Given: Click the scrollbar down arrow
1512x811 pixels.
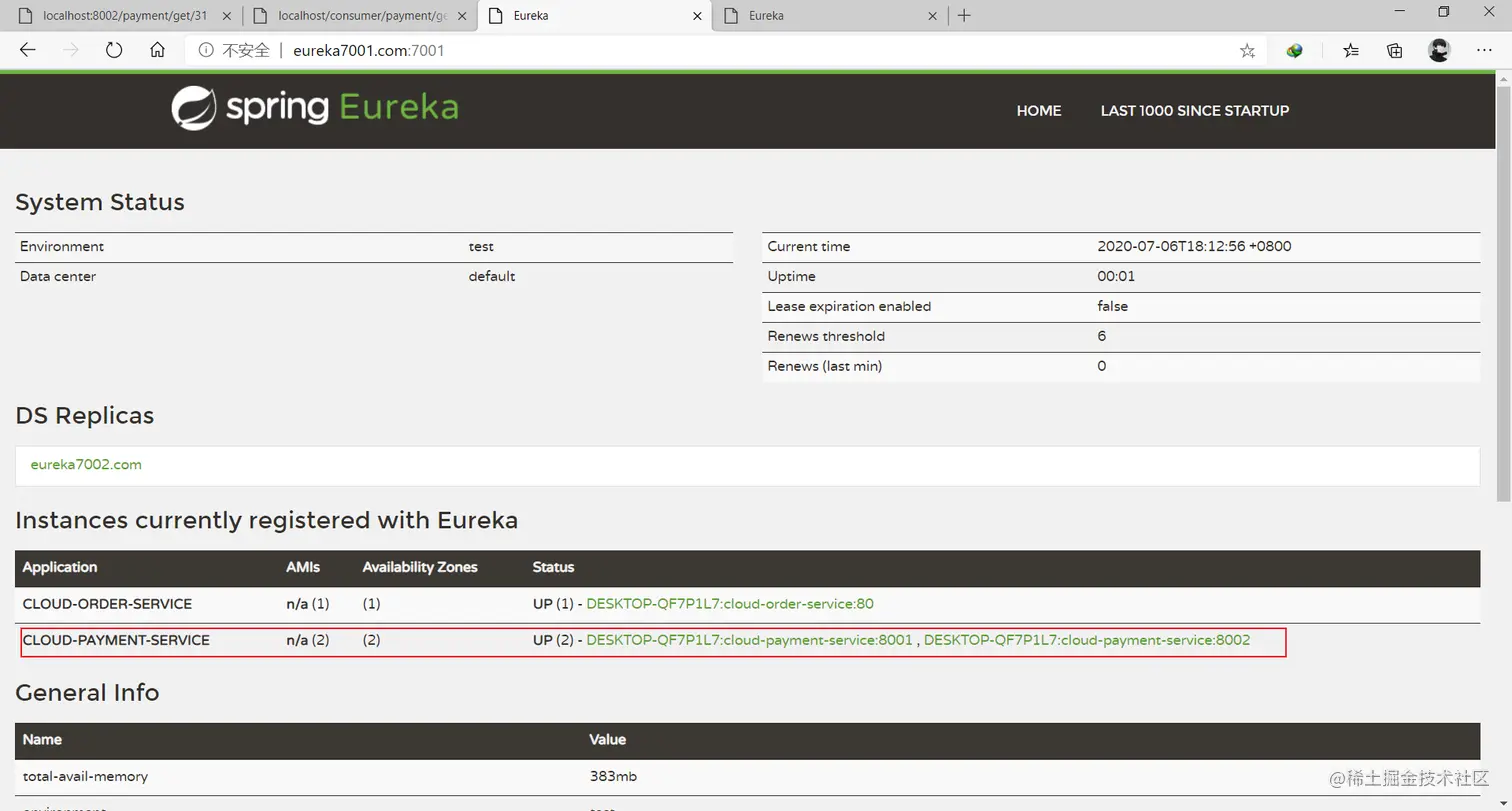Looking at the screenshot, I should coord(1503,803).
